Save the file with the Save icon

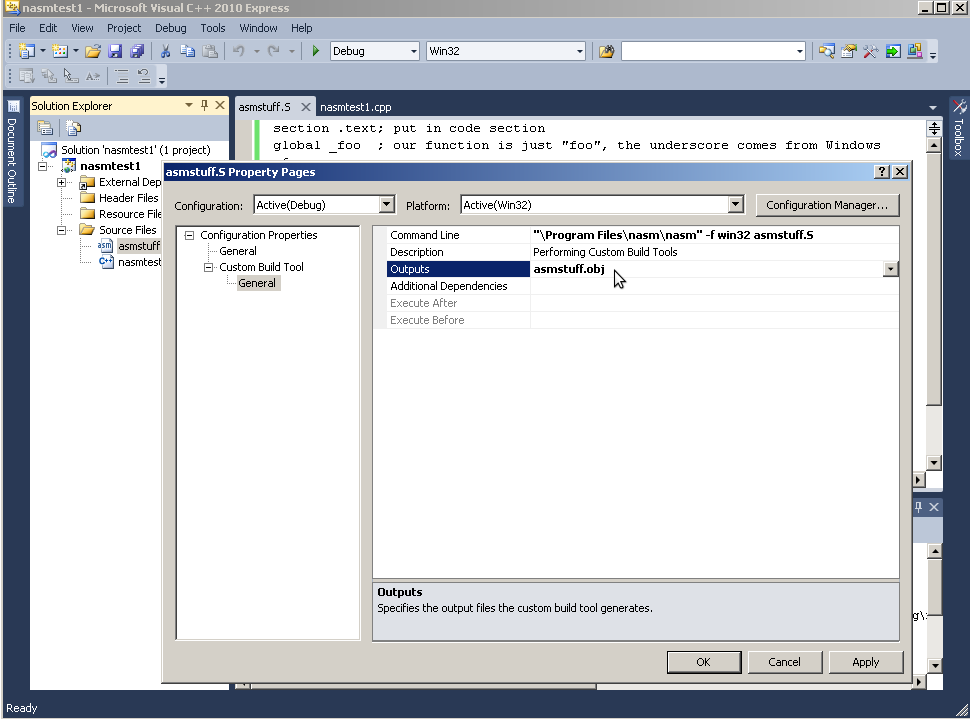[x=115, y=51]
